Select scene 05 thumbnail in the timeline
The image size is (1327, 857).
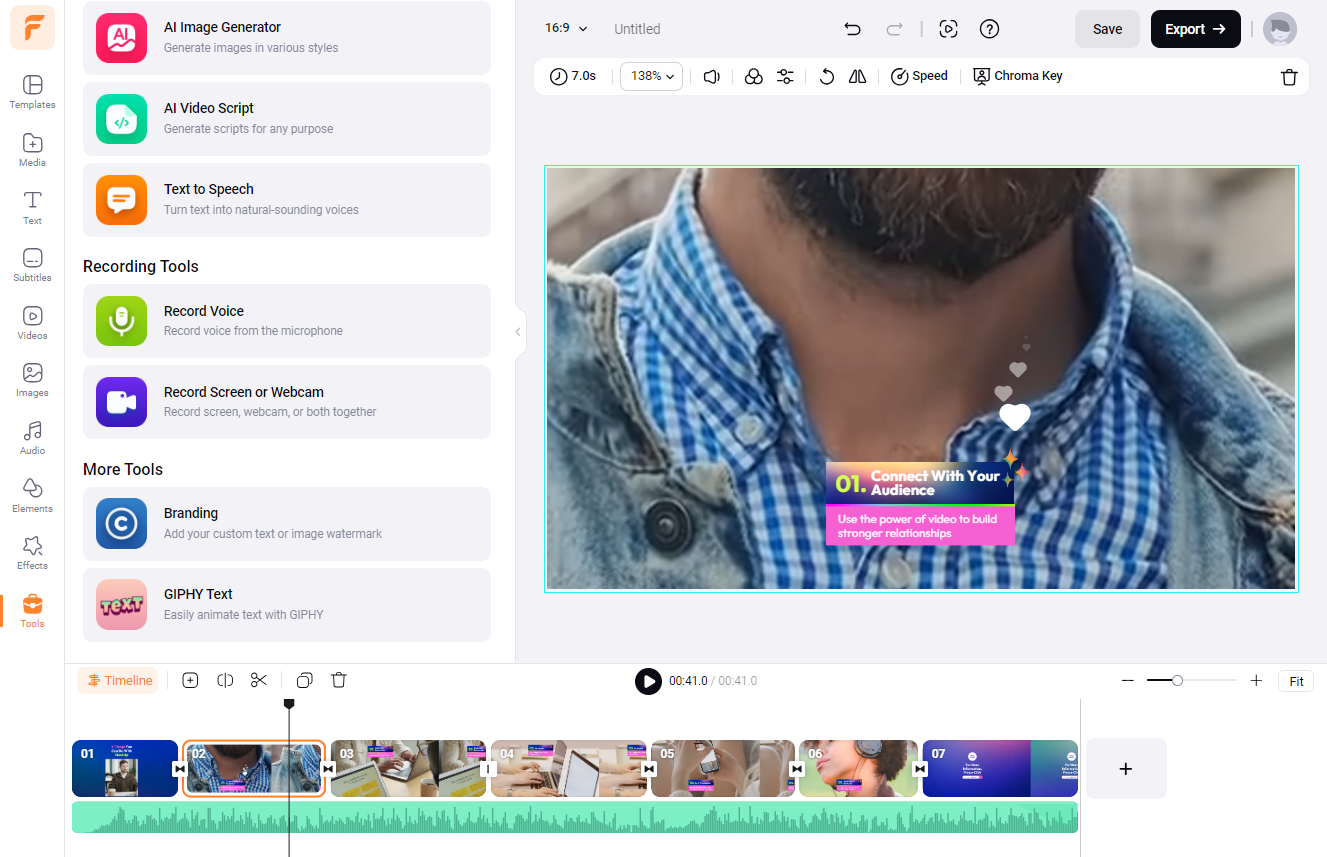coord(722,768)
